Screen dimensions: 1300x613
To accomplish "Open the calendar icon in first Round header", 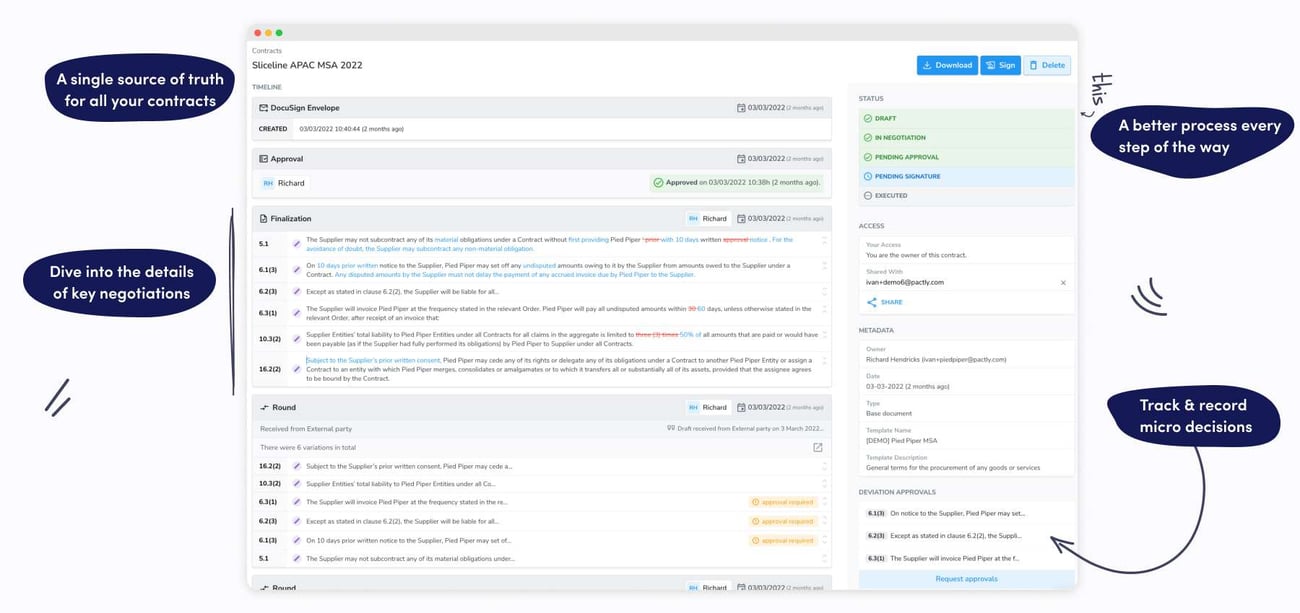I will point(741,407).
